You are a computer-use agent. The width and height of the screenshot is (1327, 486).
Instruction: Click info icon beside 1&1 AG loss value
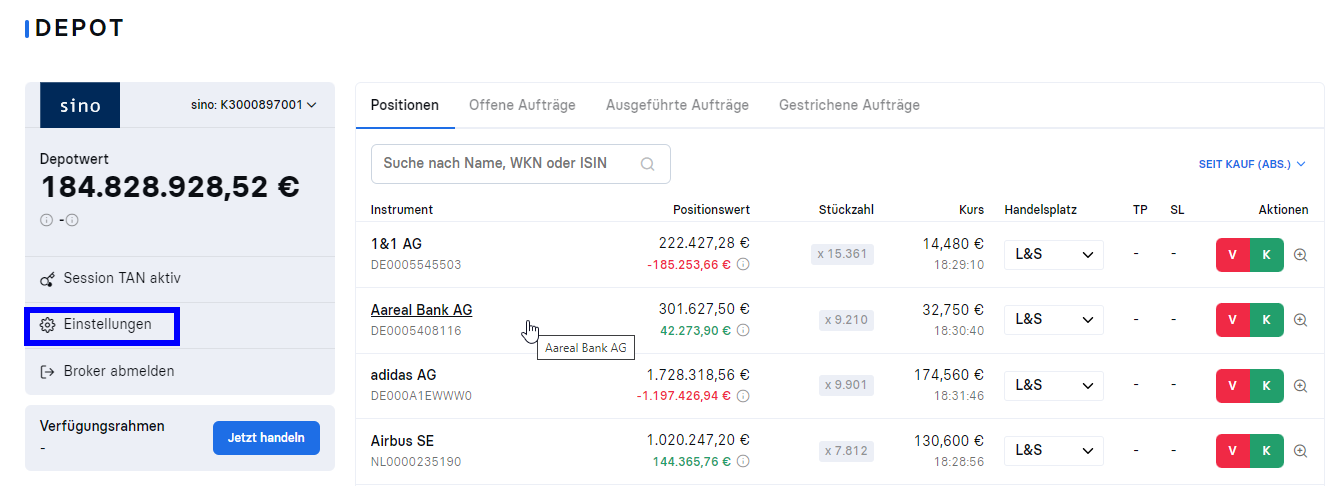pos(743,265)
